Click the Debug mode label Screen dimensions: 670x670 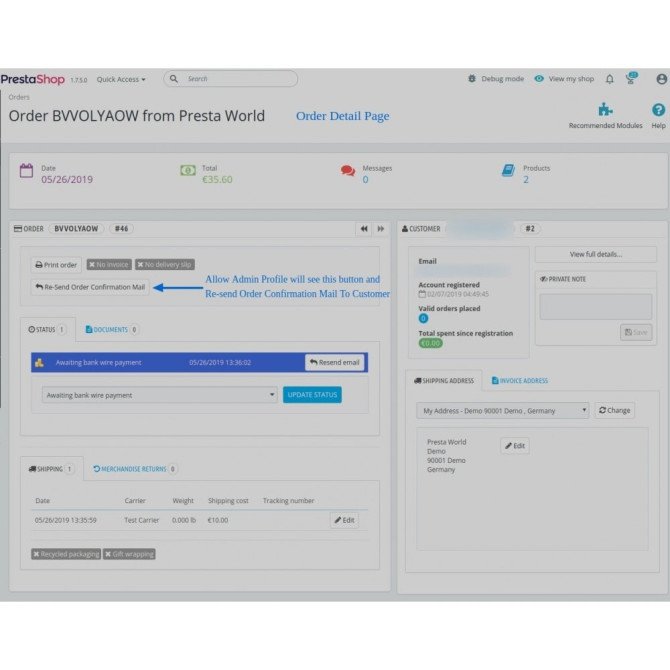502,79
